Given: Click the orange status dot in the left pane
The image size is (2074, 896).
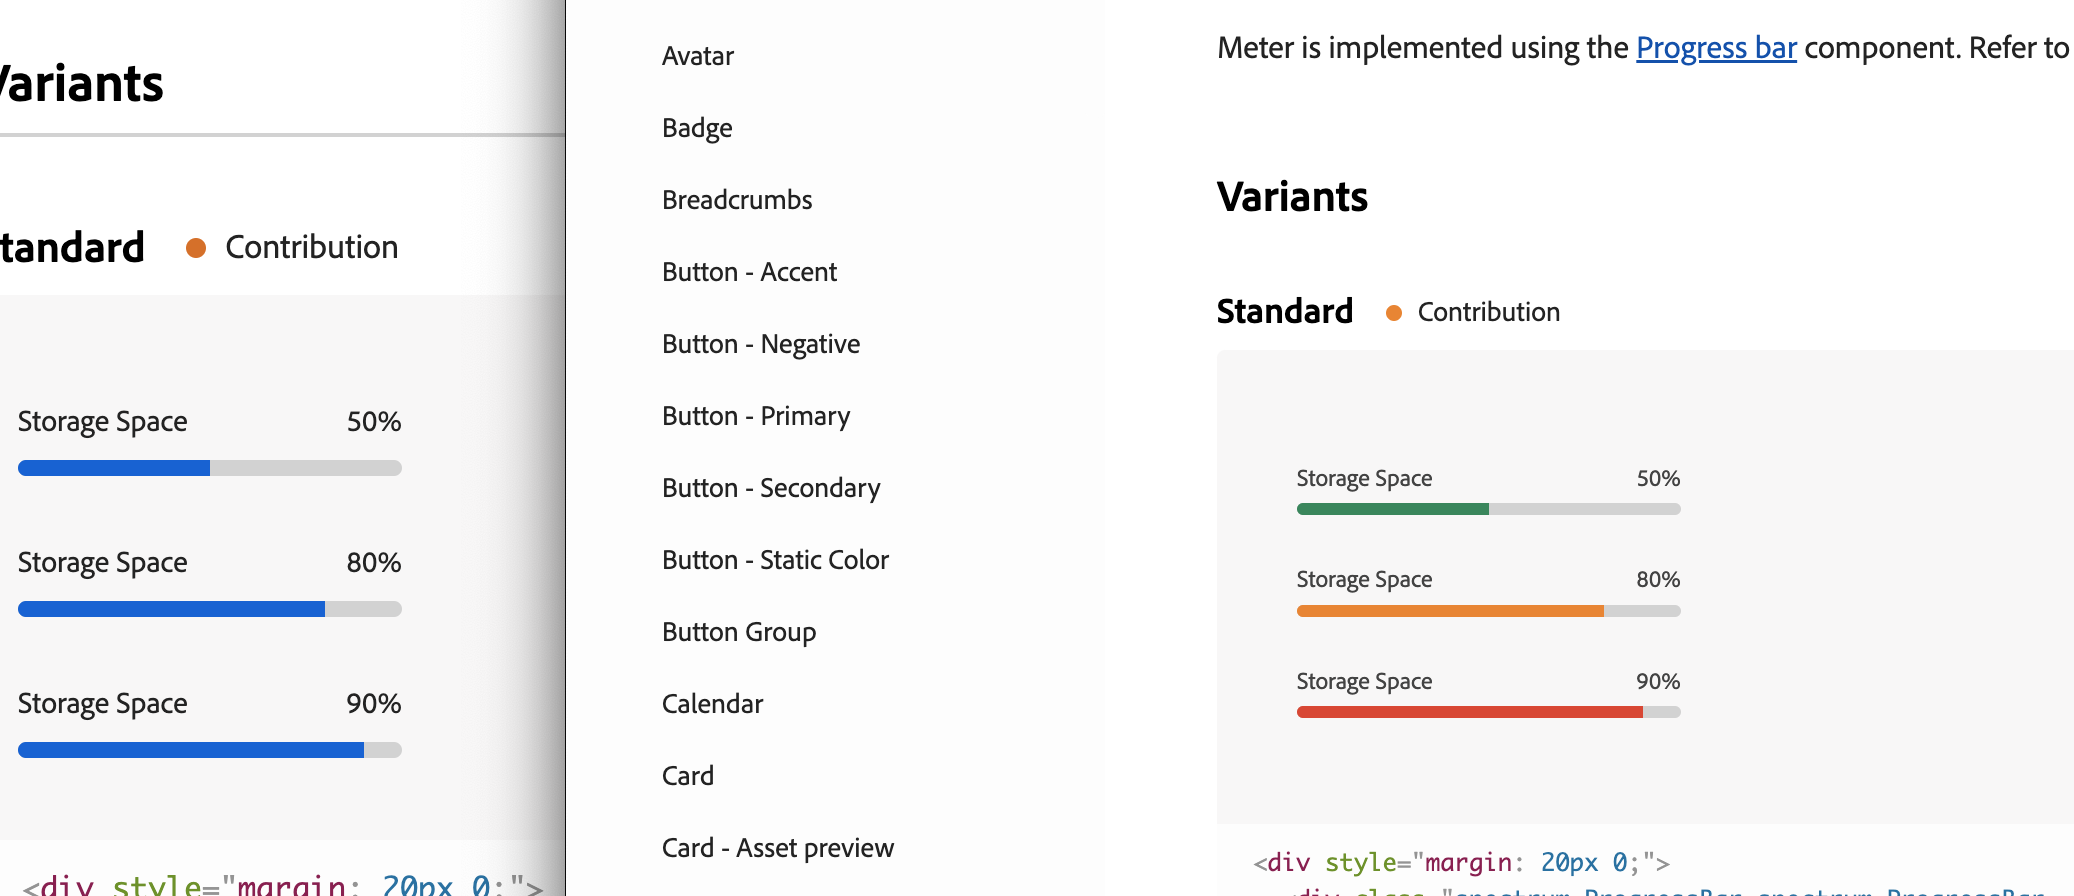Looking at the screenshot, I should tap(196, 248).
